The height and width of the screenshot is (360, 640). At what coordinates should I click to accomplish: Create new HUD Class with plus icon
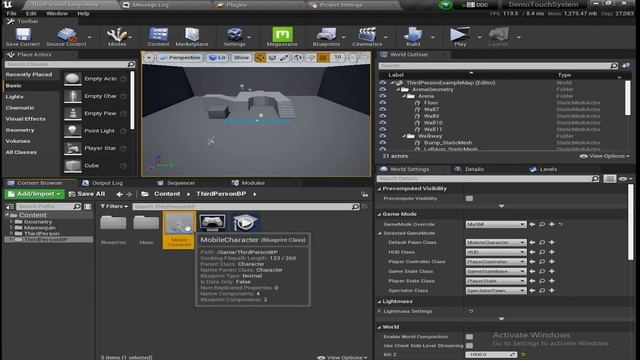click(552, 252)
